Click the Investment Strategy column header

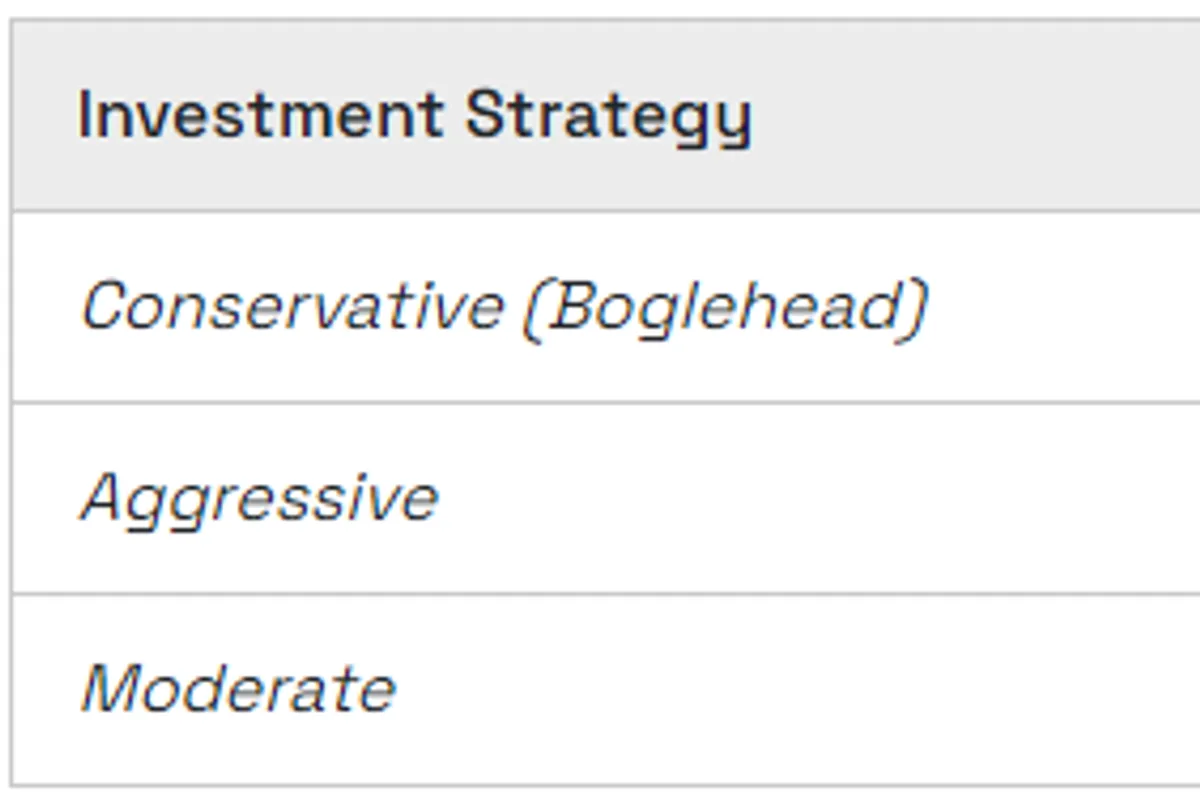(413, 115)
